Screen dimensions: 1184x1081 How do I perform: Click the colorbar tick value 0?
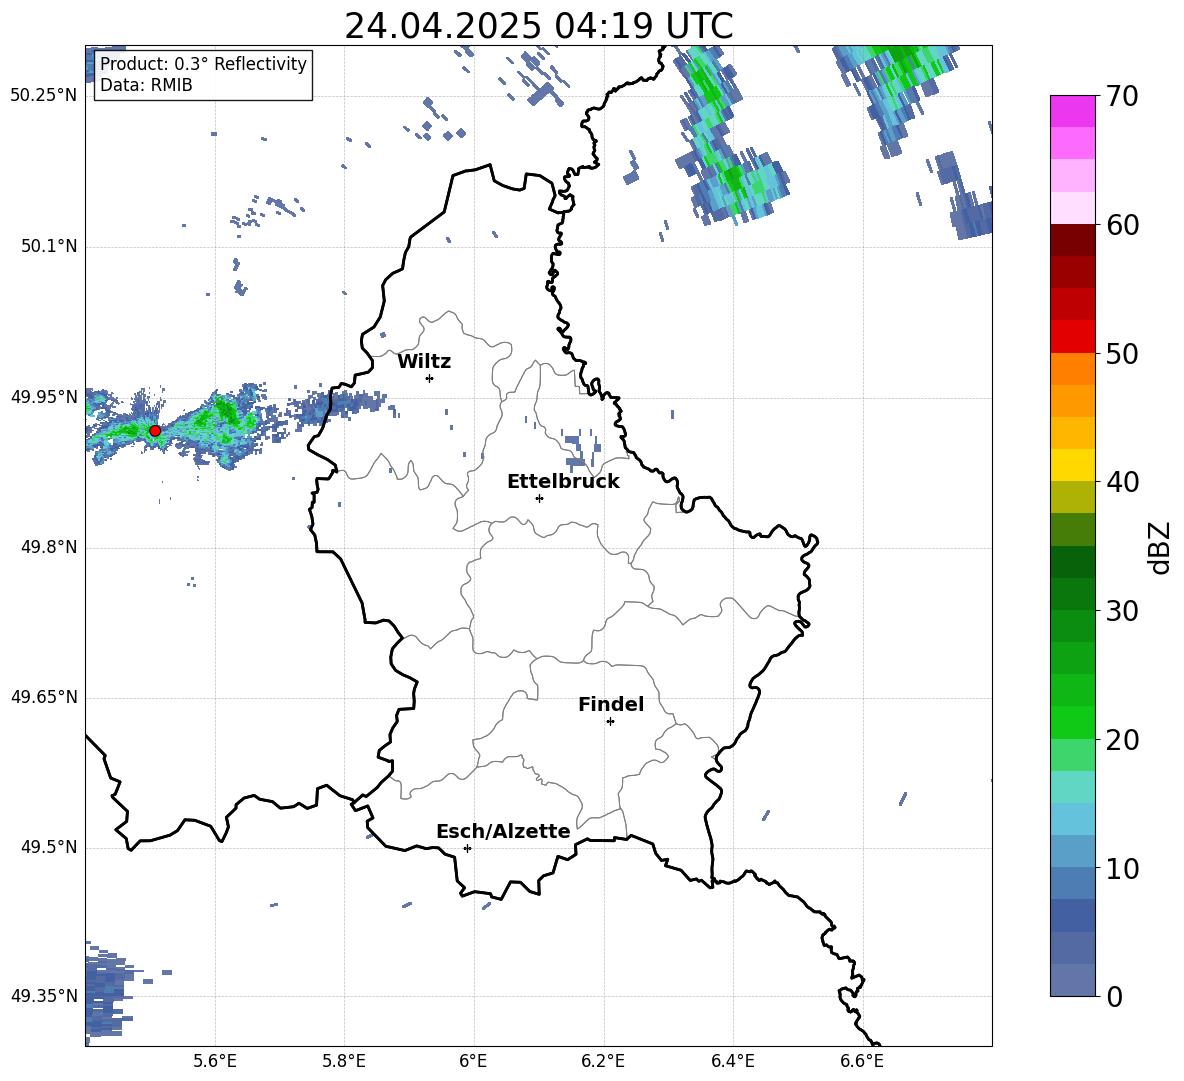[1115, 997]
